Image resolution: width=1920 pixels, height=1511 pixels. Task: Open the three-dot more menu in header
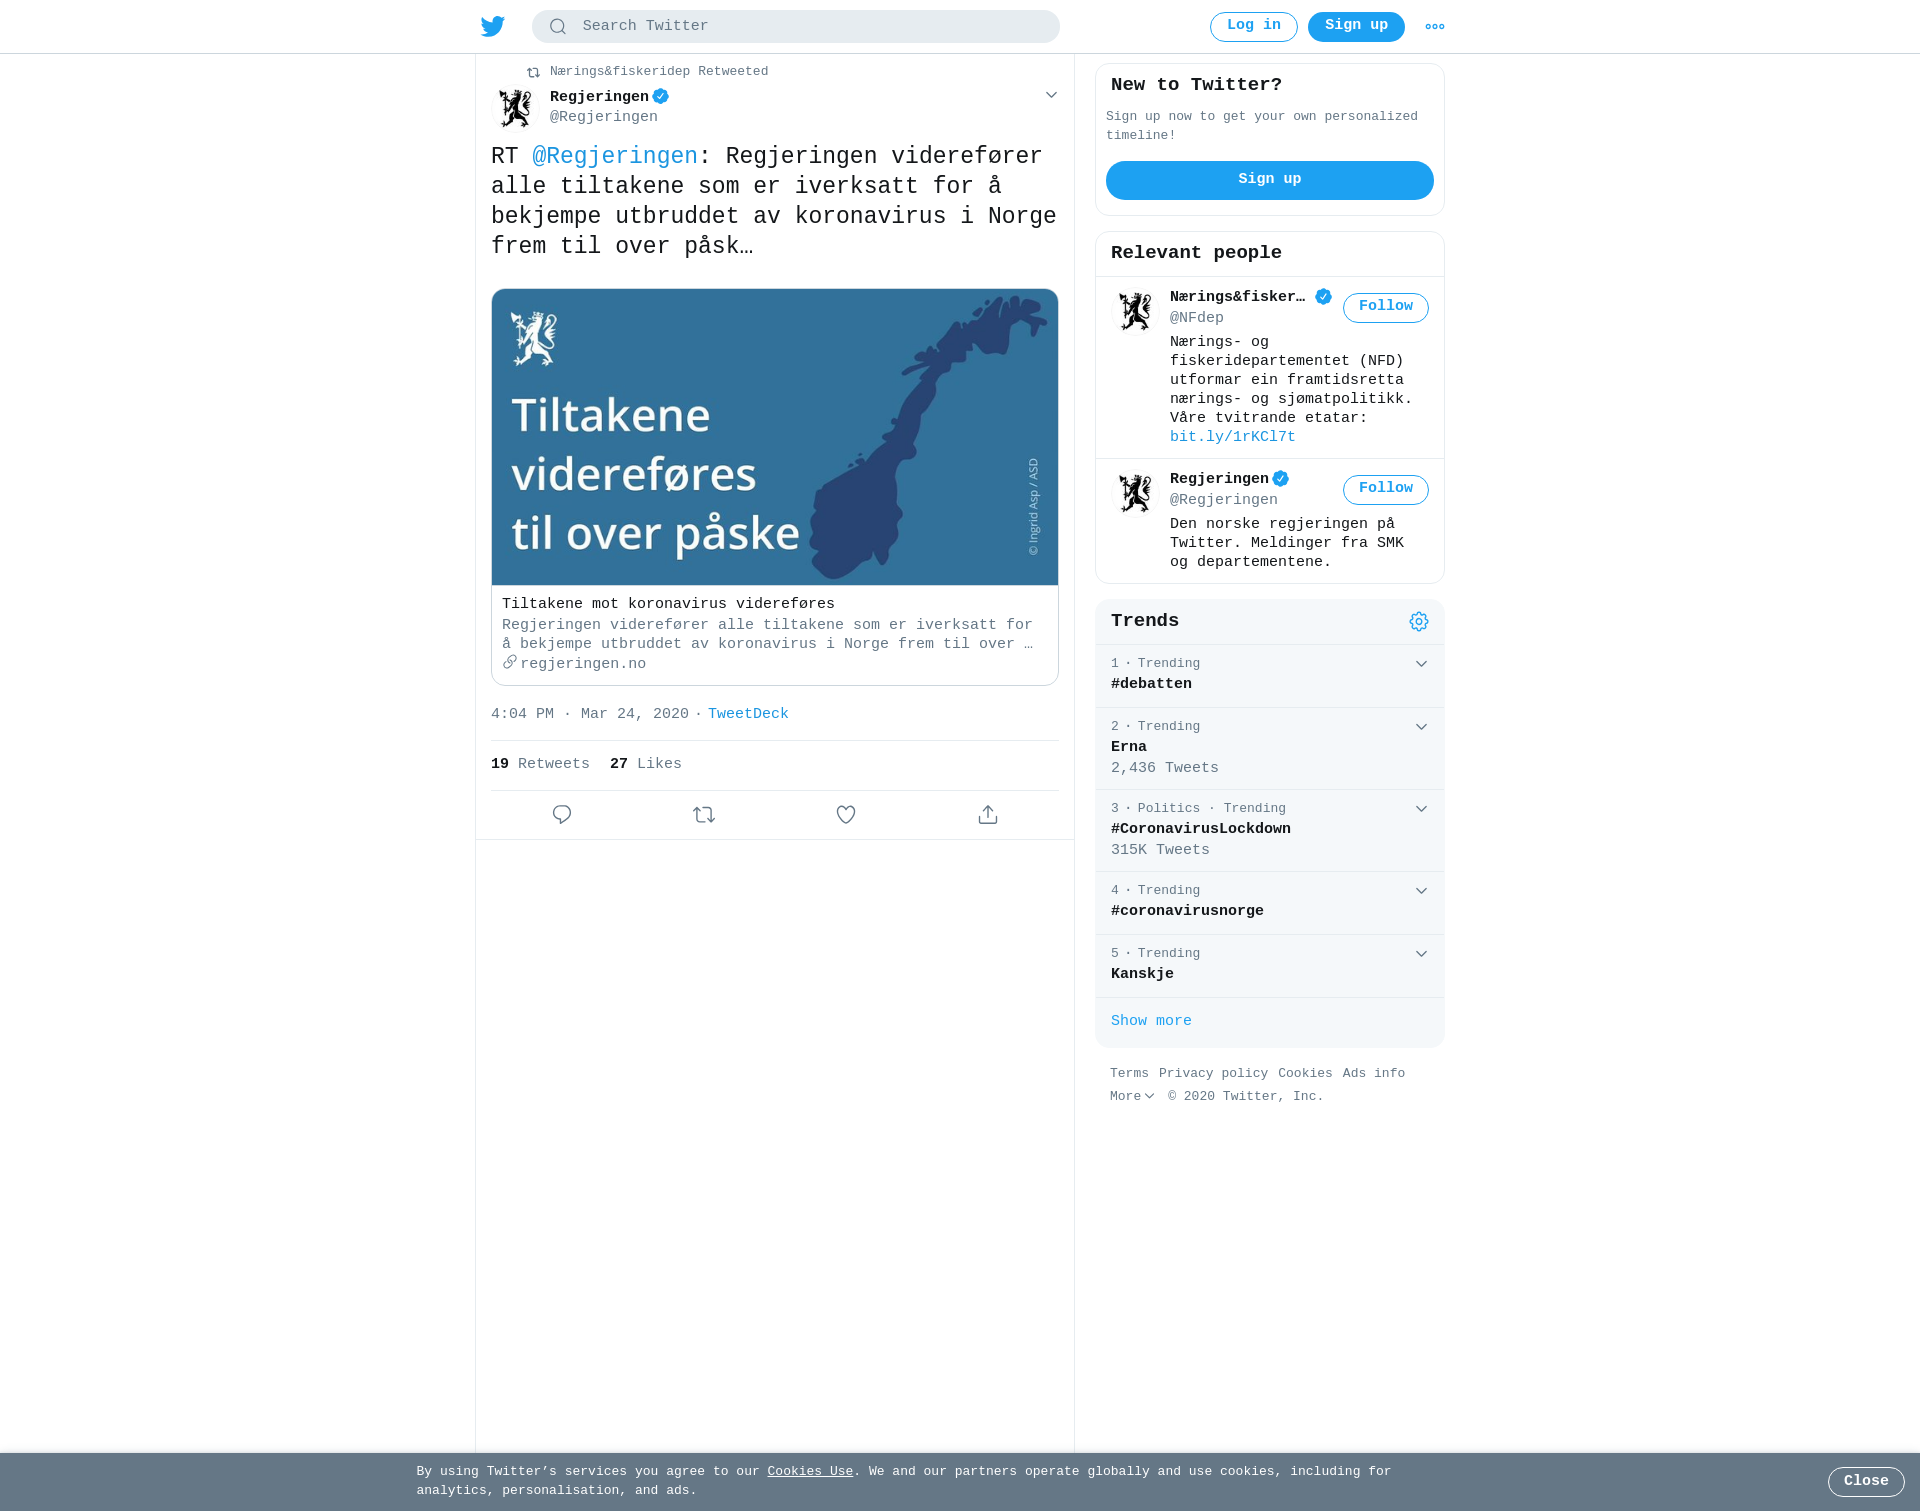pyautogui.click(x=1435, y=27)
